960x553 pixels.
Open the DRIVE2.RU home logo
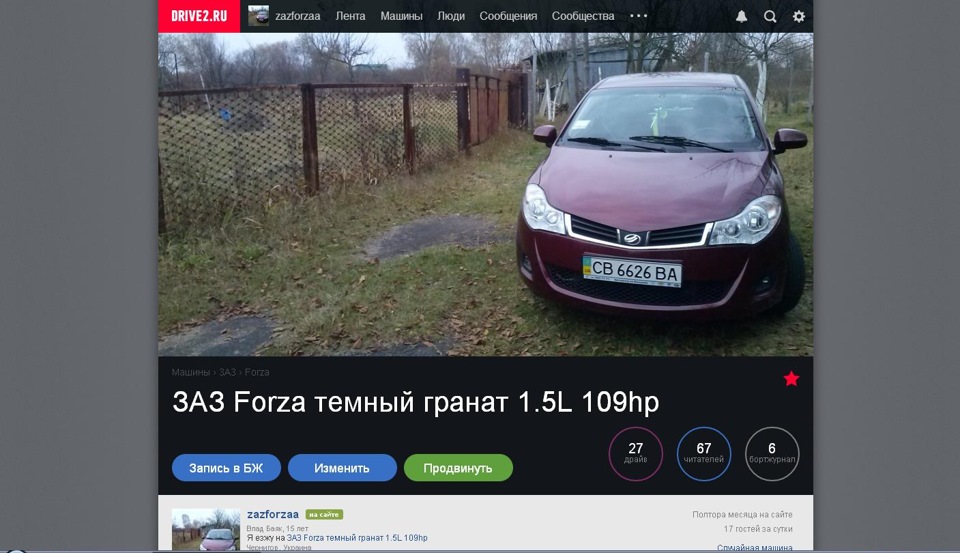click(x=199, y=16)
